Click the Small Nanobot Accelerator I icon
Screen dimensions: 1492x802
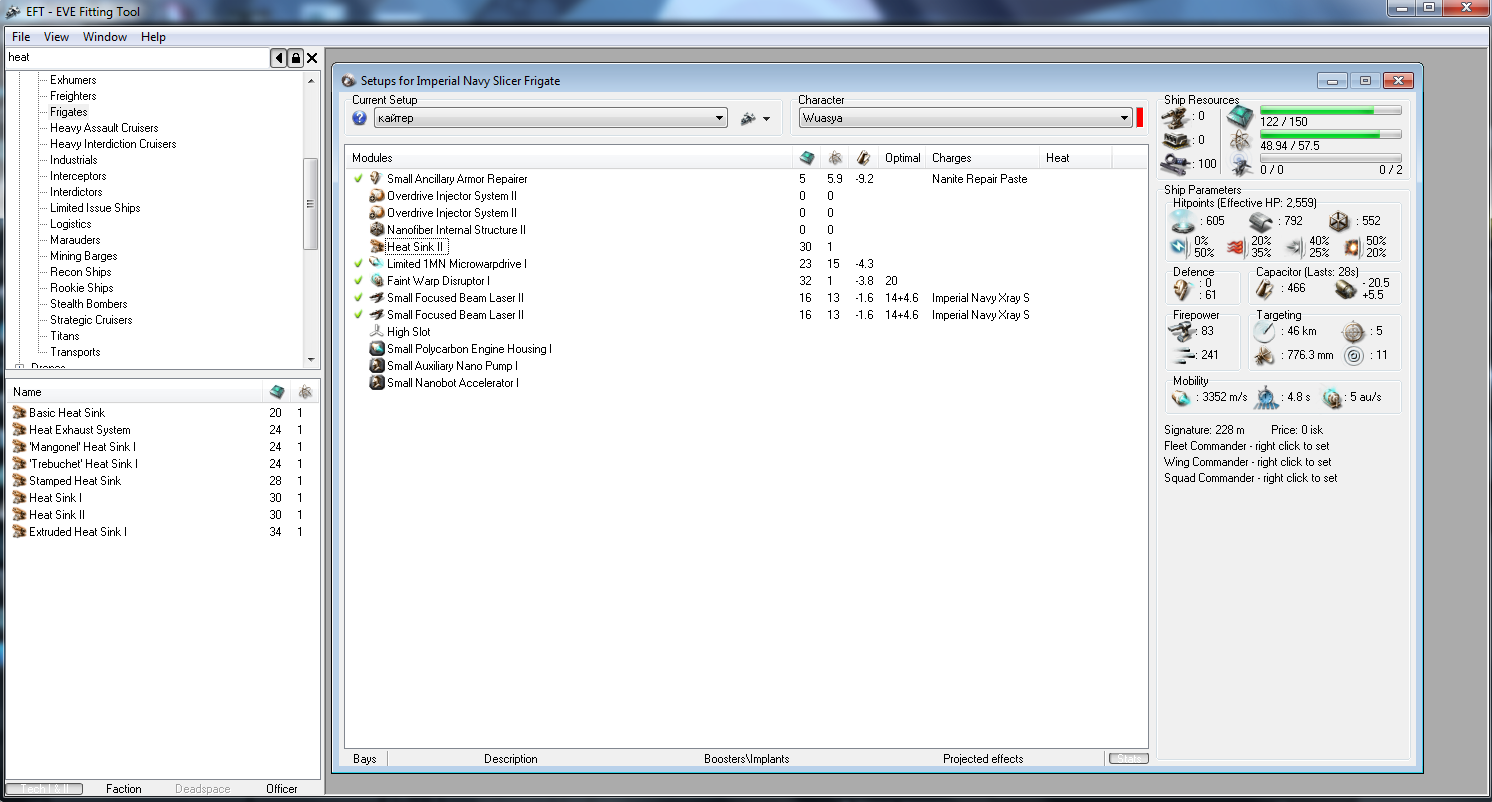click(377, 383)
